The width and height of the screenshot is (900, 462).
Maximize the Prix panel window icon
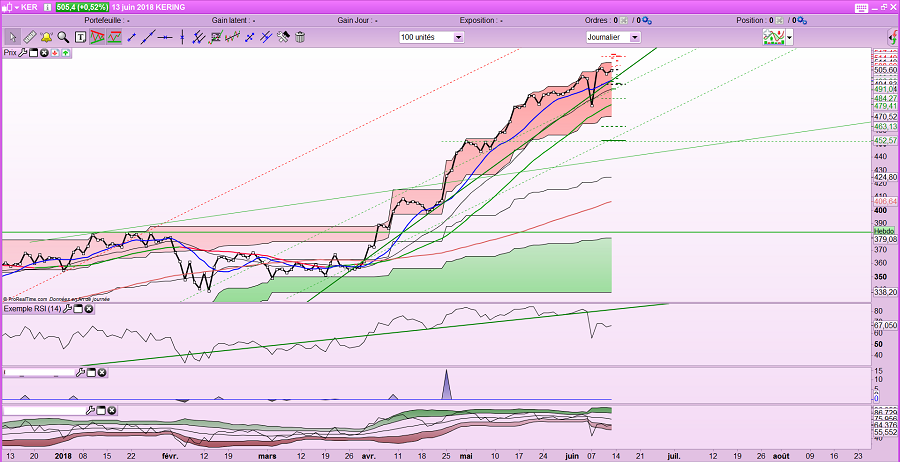[33, 53]
